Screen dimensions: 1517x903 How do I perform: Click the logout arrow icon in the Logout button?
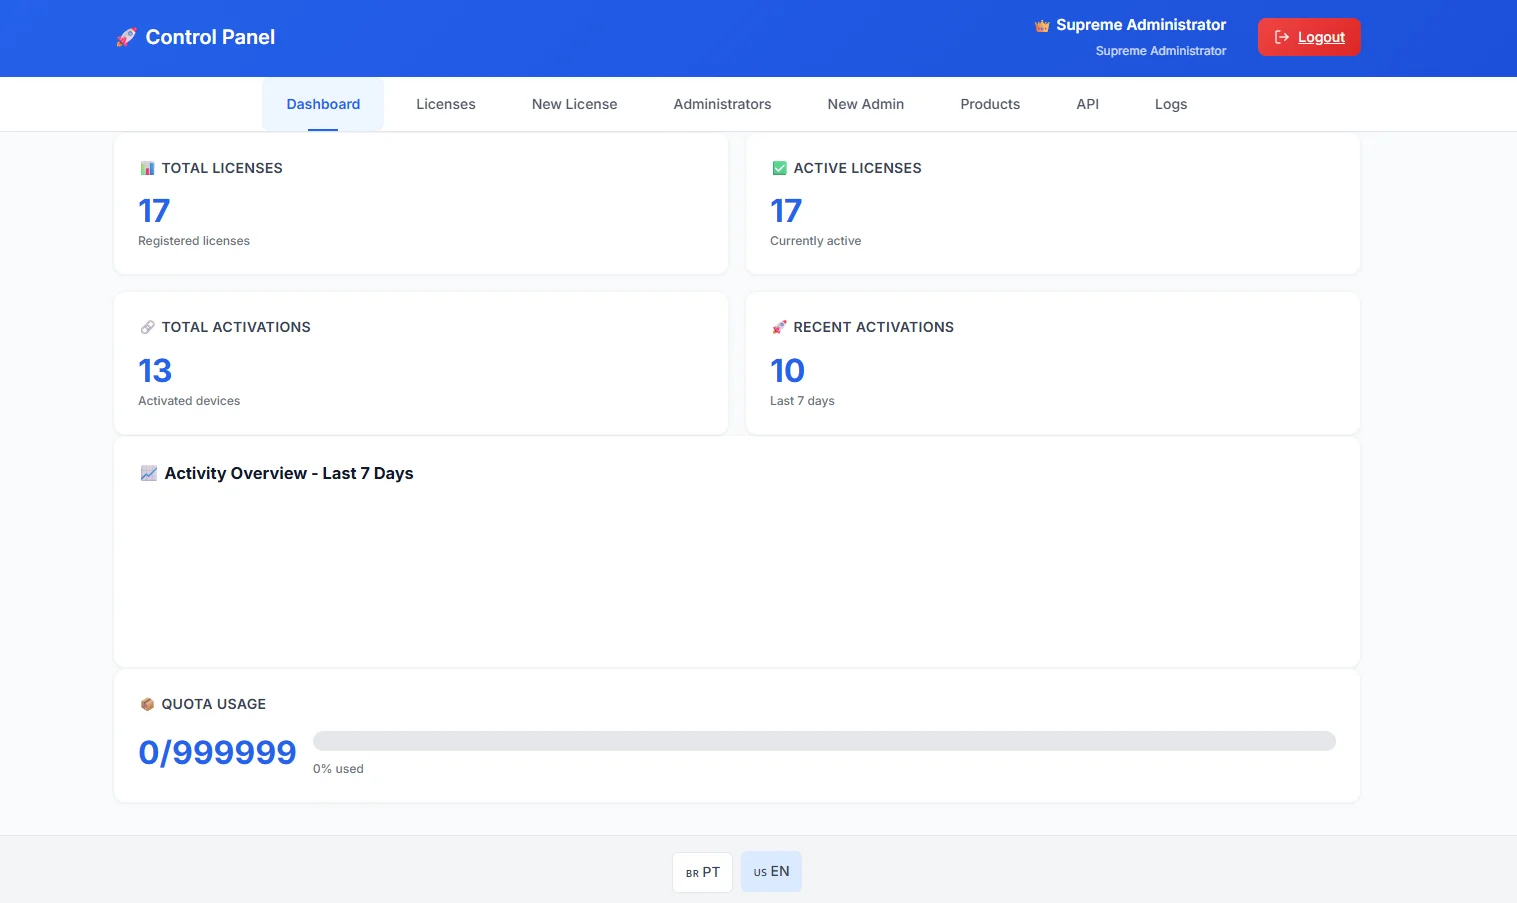(x=1281, y=36)
